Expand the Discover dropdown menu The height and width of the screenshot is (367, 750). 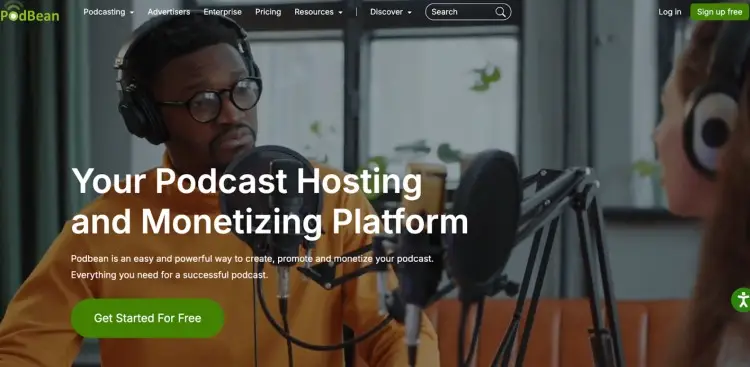click(x=391, y=12)
